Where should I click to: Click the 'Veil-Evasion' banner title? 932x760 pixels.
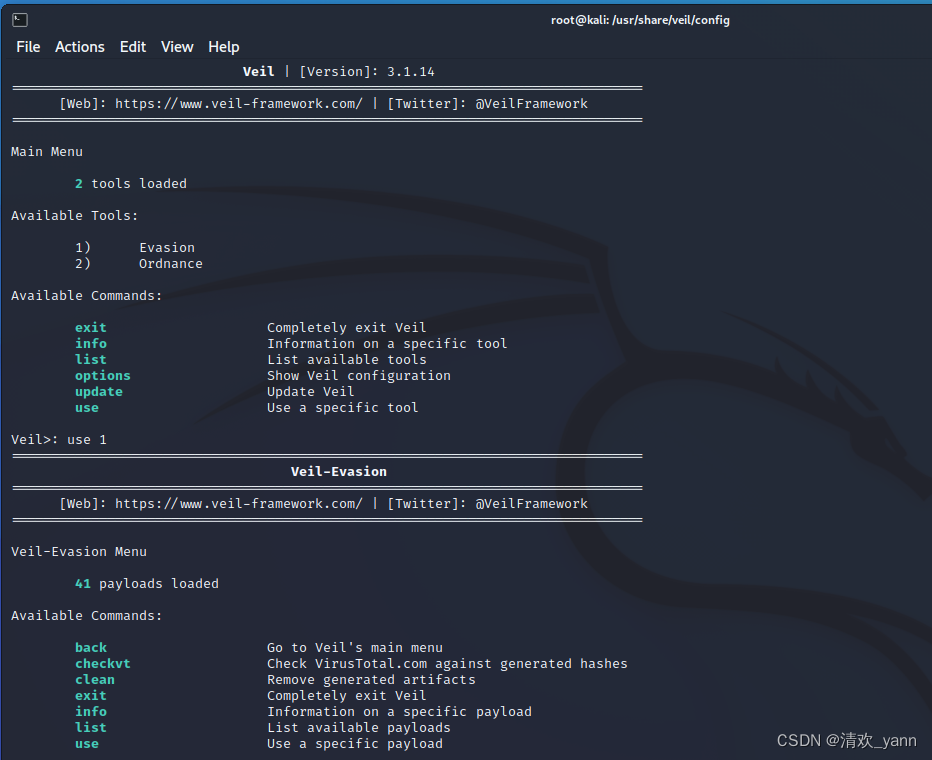tap(339, 472)
